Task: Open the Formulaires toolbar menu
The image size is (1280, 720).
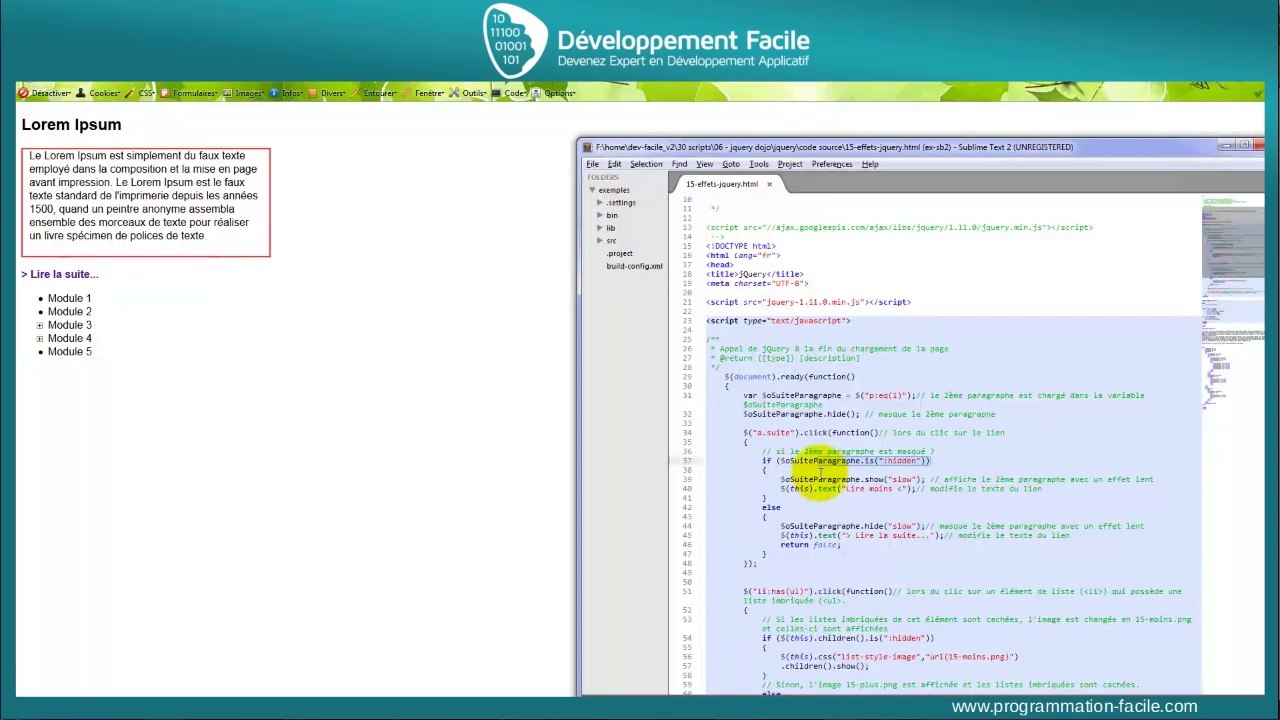Action: [189, 93]
